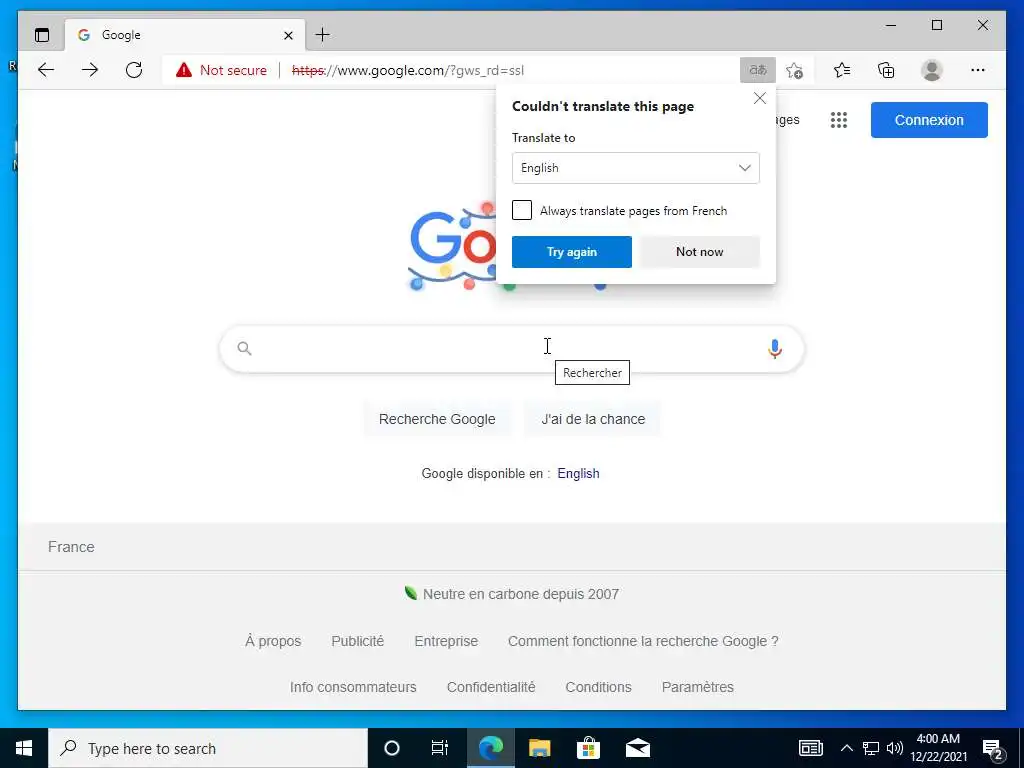Open a new tab

click(x=323, y=35)
